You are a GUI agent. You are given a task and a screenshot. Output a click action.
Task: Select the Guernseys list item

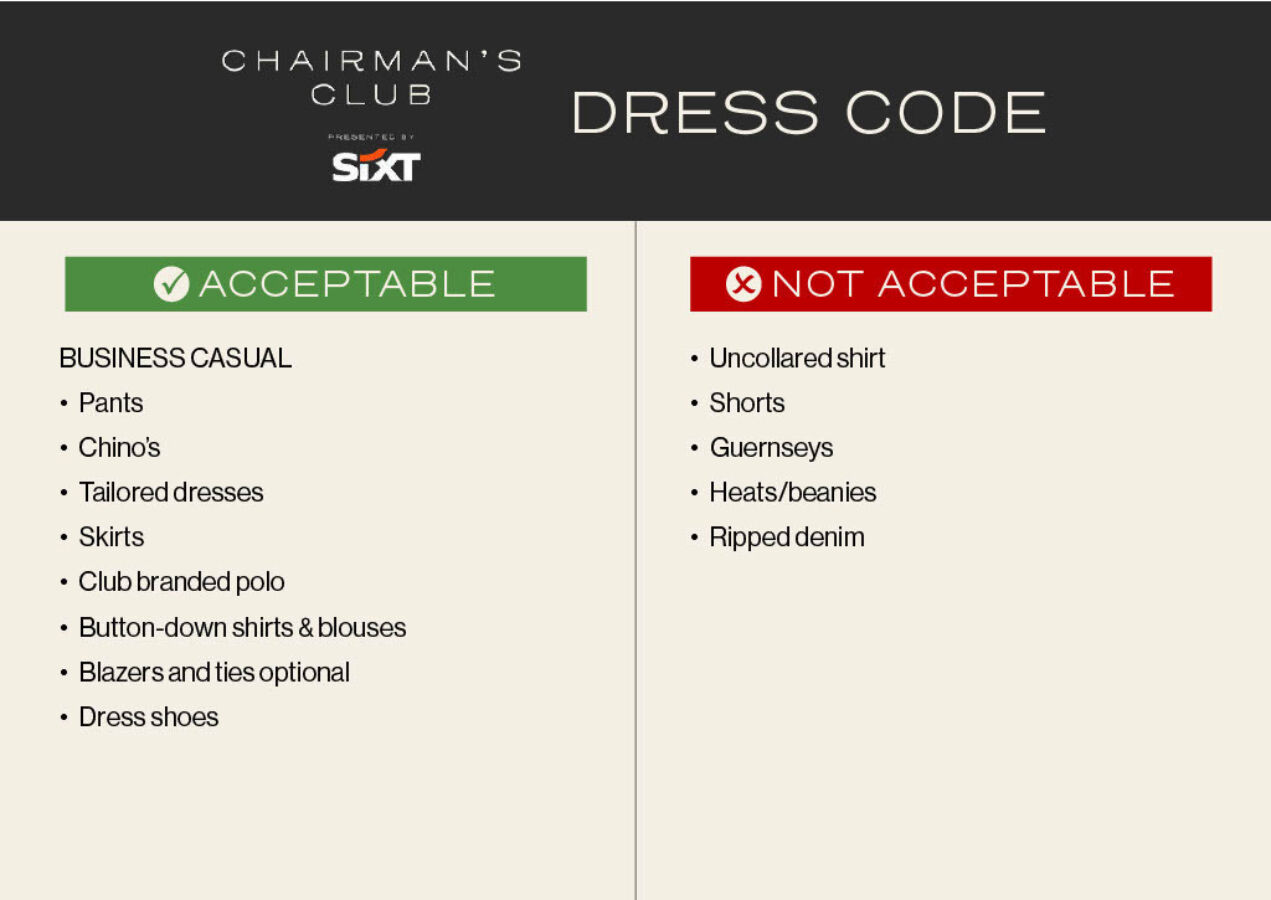click(x=771, y=447)
